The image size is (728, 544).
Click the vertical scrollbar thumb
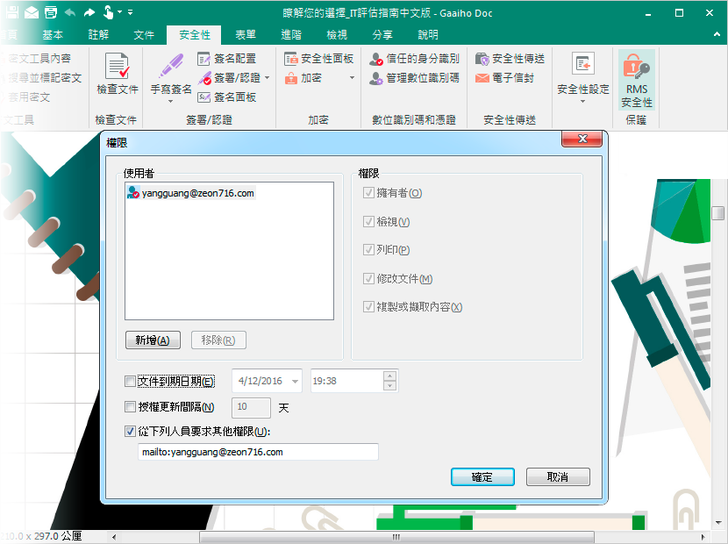pos(718,213)
